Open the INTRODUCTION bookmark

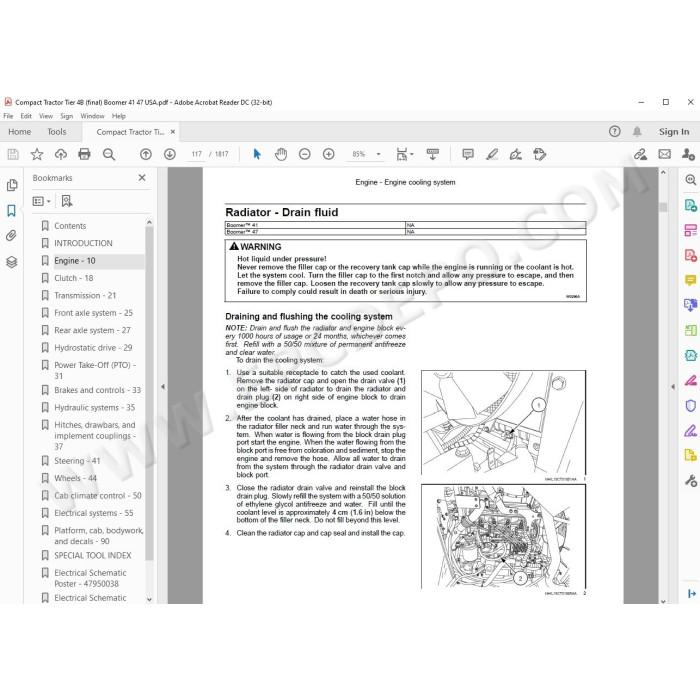point(83,243)
